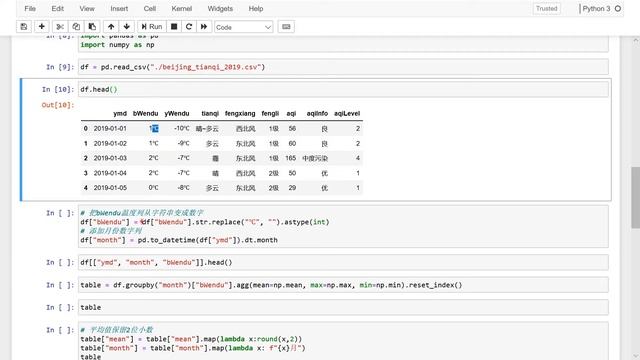Open the Insert menu

tap(119, 9)
